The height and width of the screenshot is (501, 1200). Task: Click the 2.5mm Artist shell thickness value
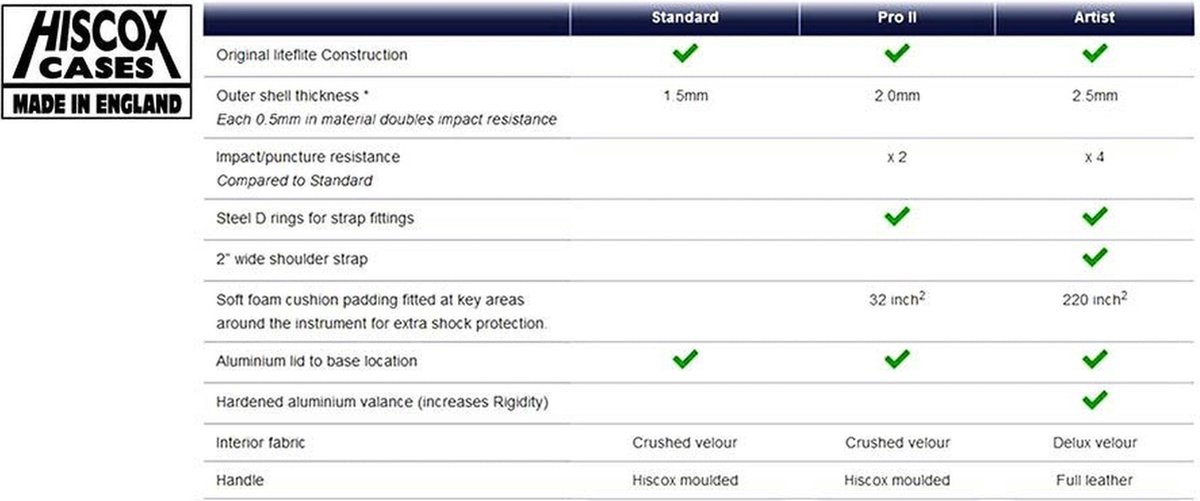pos(1094,97)
